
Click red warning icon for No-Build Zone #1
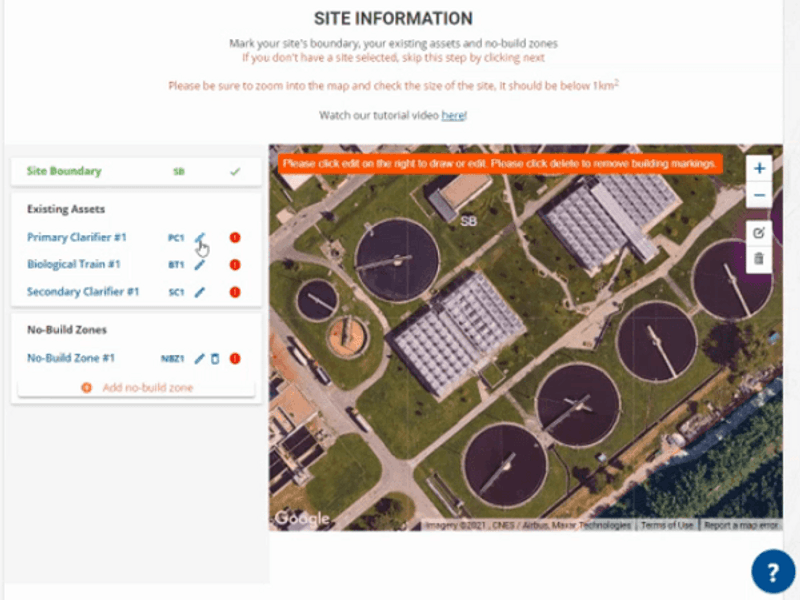(235, 358)
